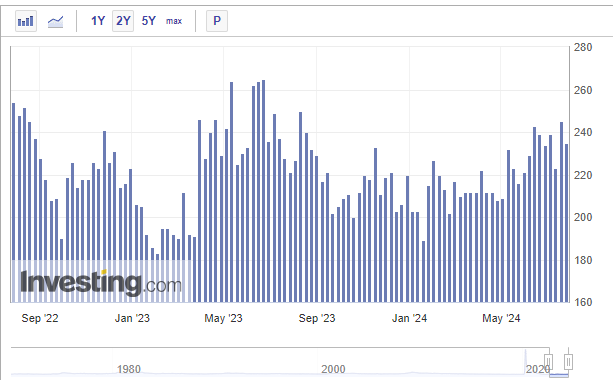613x380 pixels.
Task: Click the 1980 label in navigator timeline
Action: coord(129,369)
